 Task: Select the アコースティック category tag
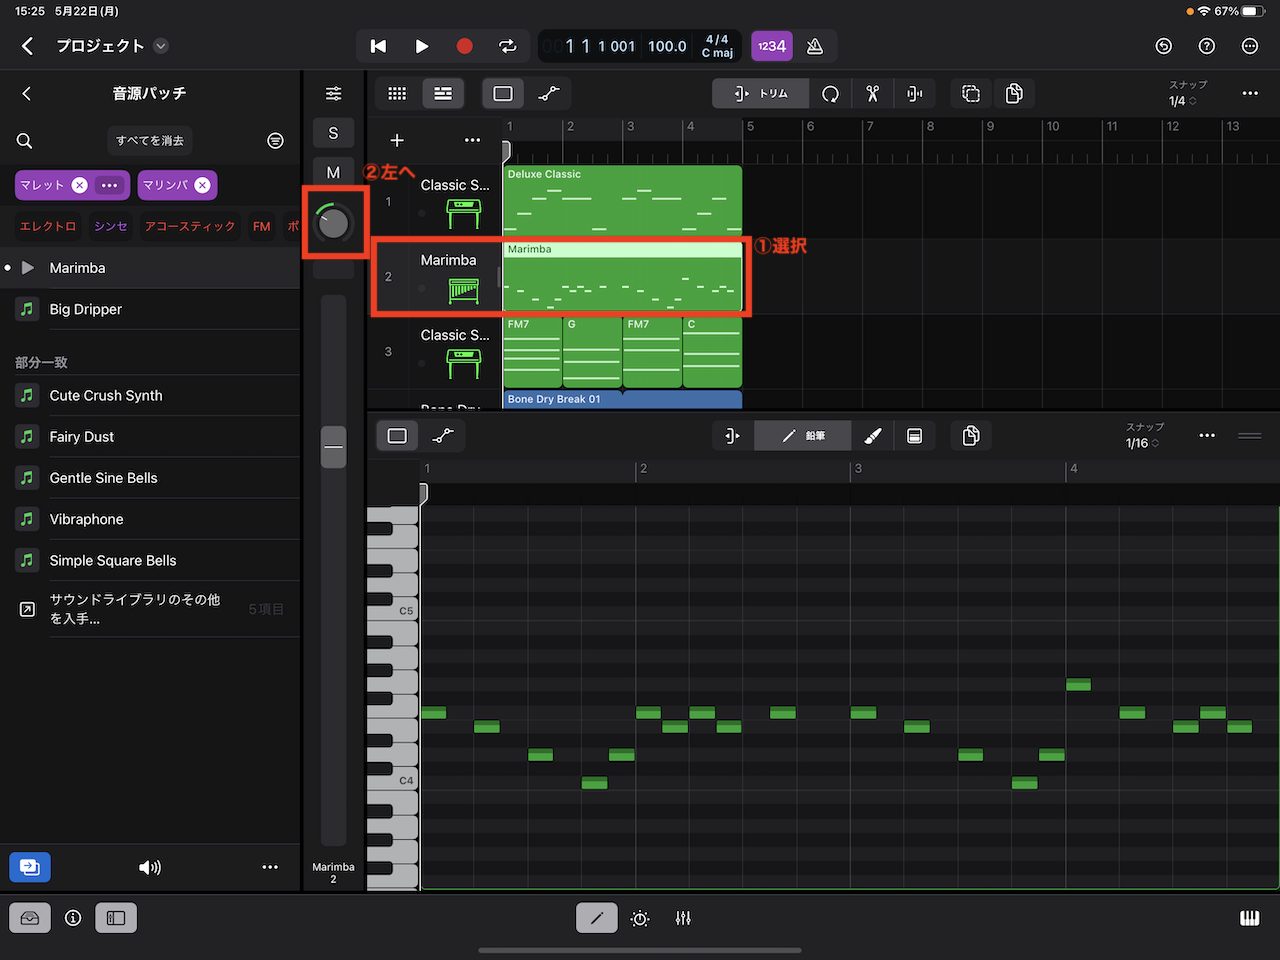[x=190, y=226]
